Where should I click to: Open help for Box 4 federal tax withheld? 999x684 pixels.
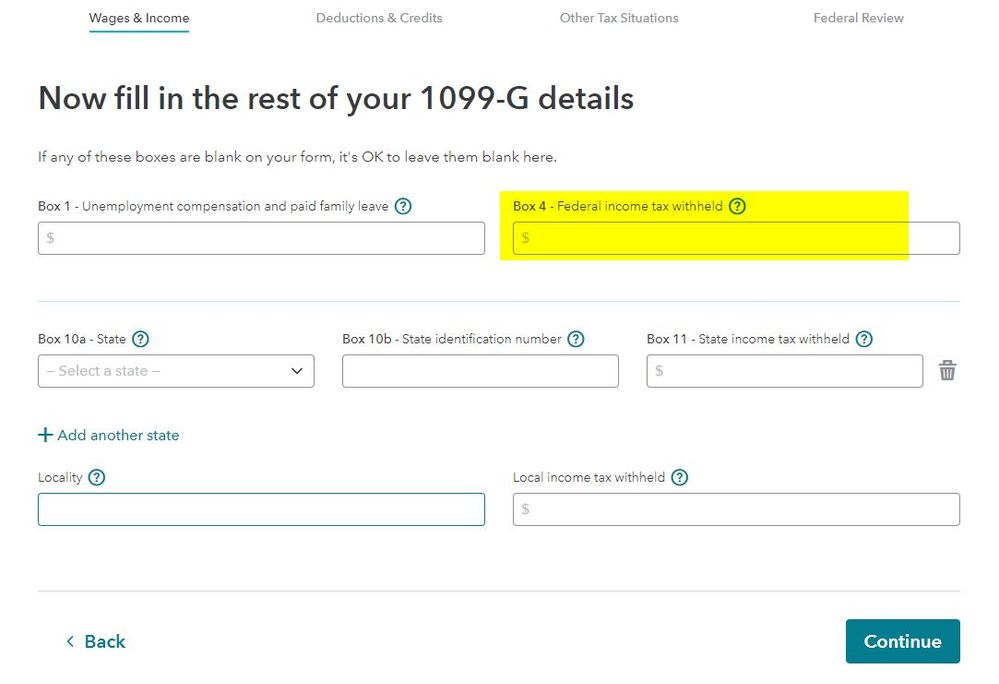point(737,207)
